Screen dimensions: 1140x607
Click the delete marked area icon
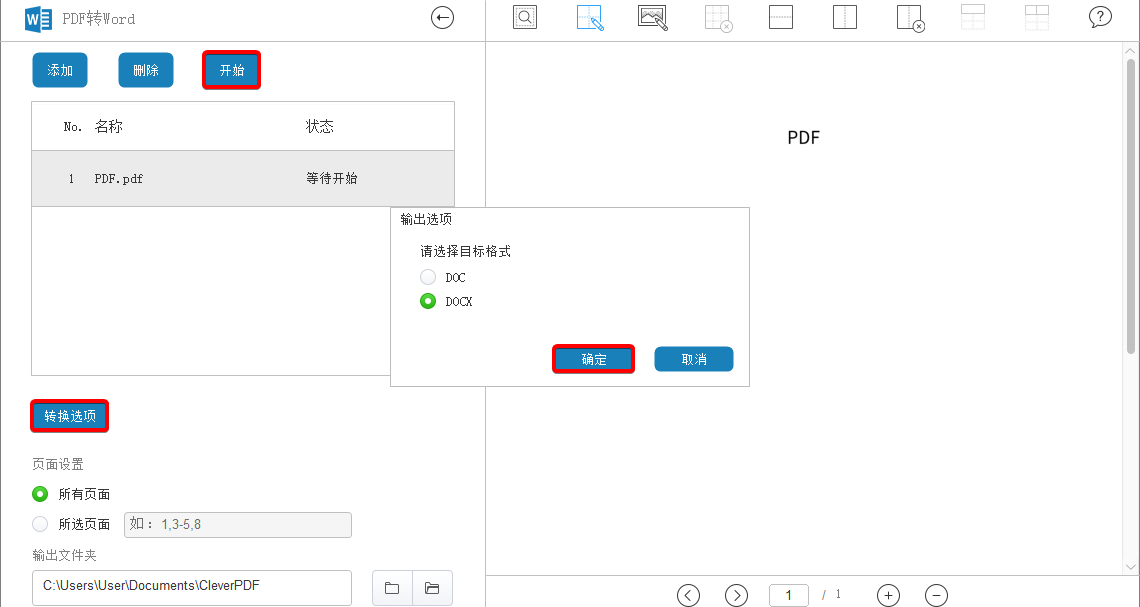click(x=717, y=17)
